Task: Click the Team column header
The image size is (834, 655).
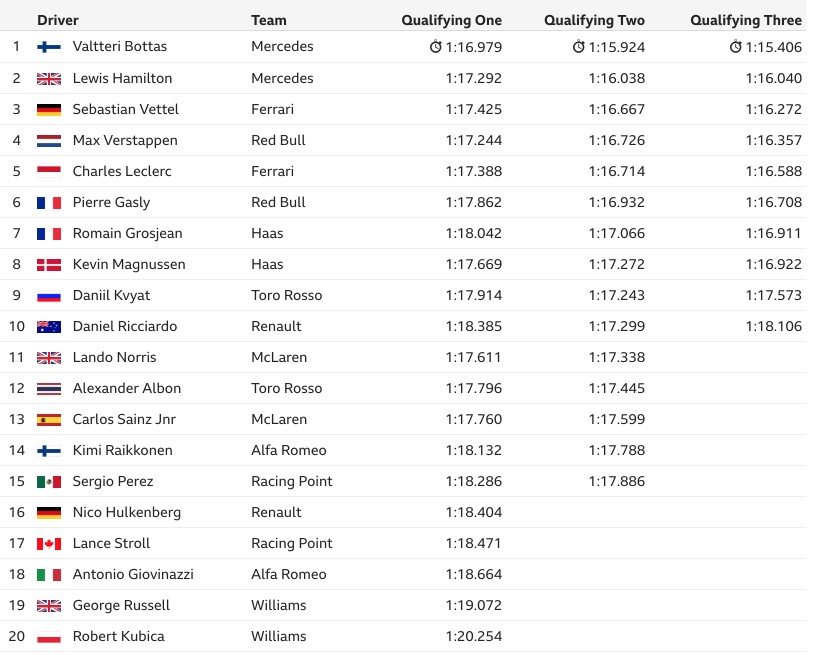Action: click(269, 20)
